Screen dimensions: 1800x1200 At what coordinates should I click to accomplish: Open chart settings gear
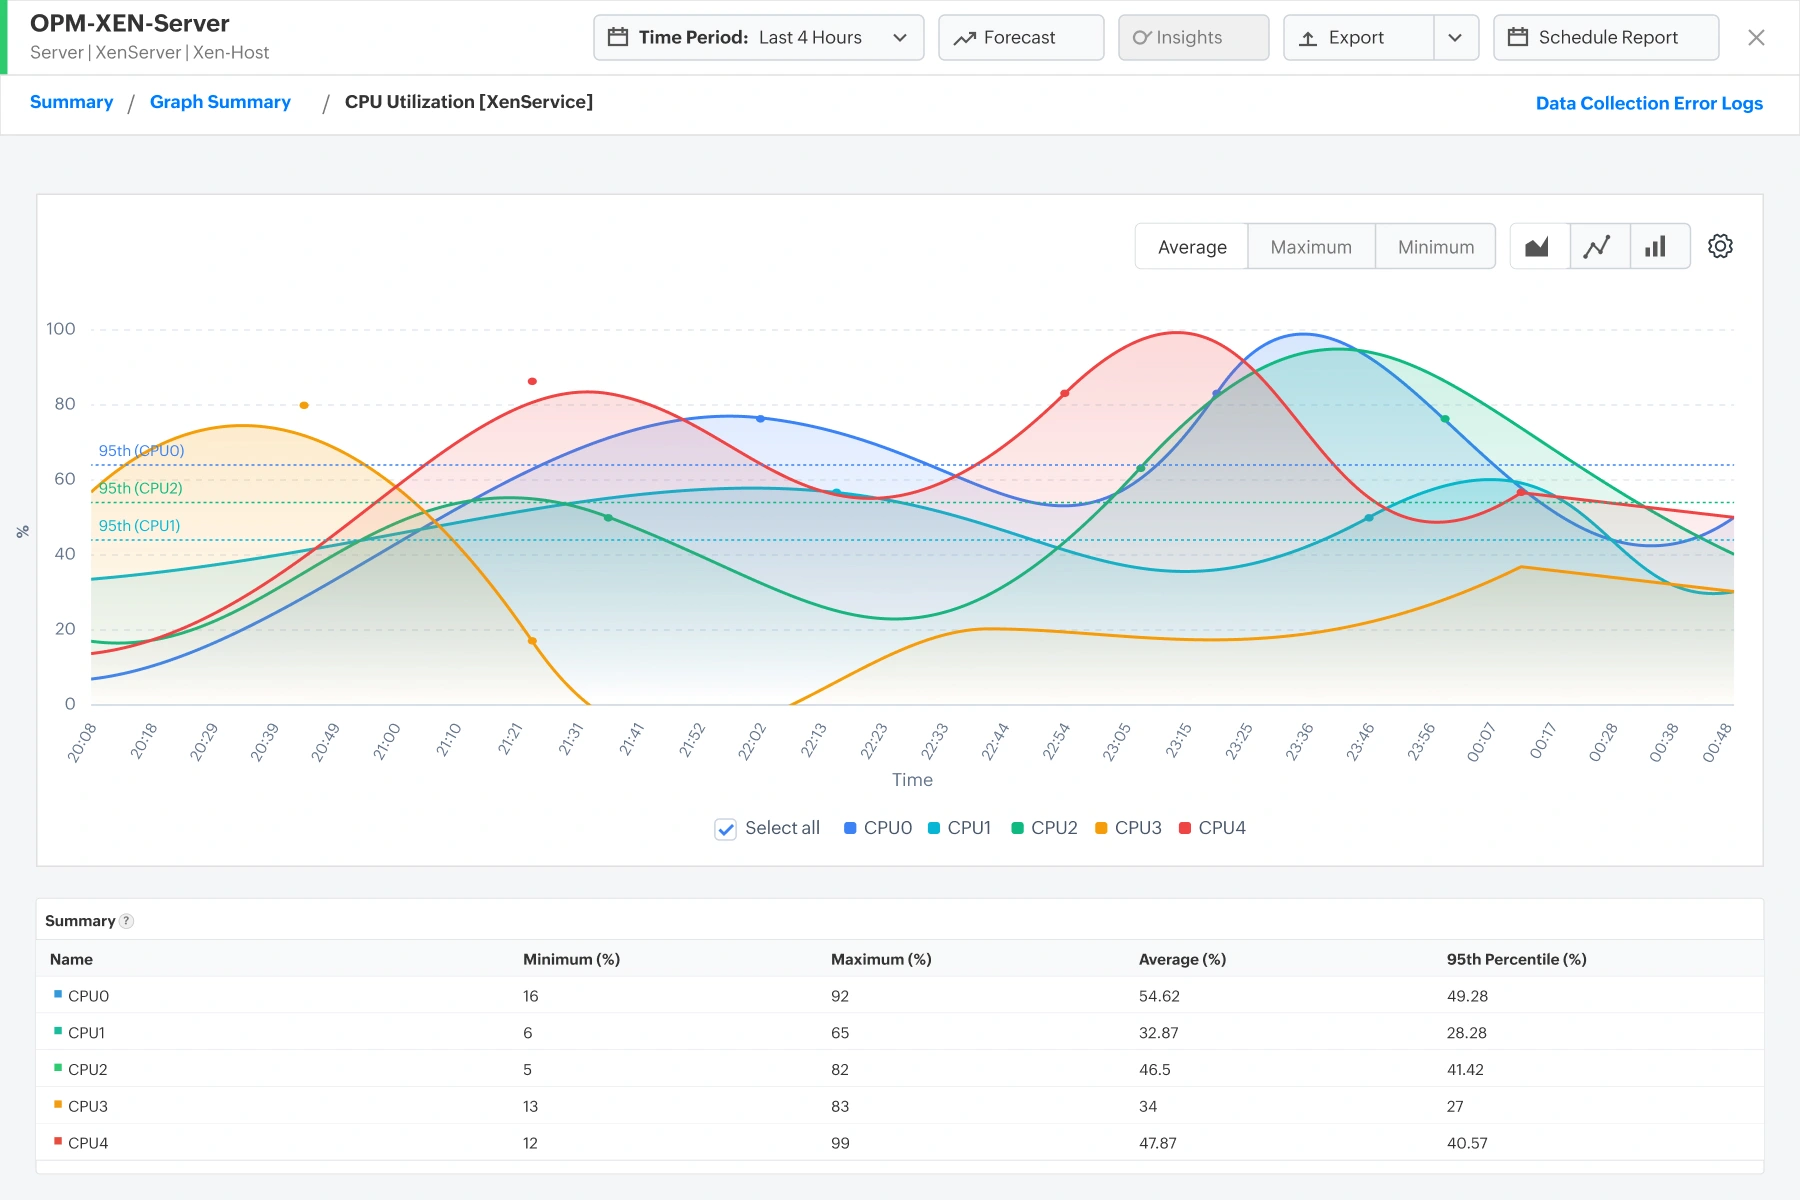click(x=1720, y=246)
